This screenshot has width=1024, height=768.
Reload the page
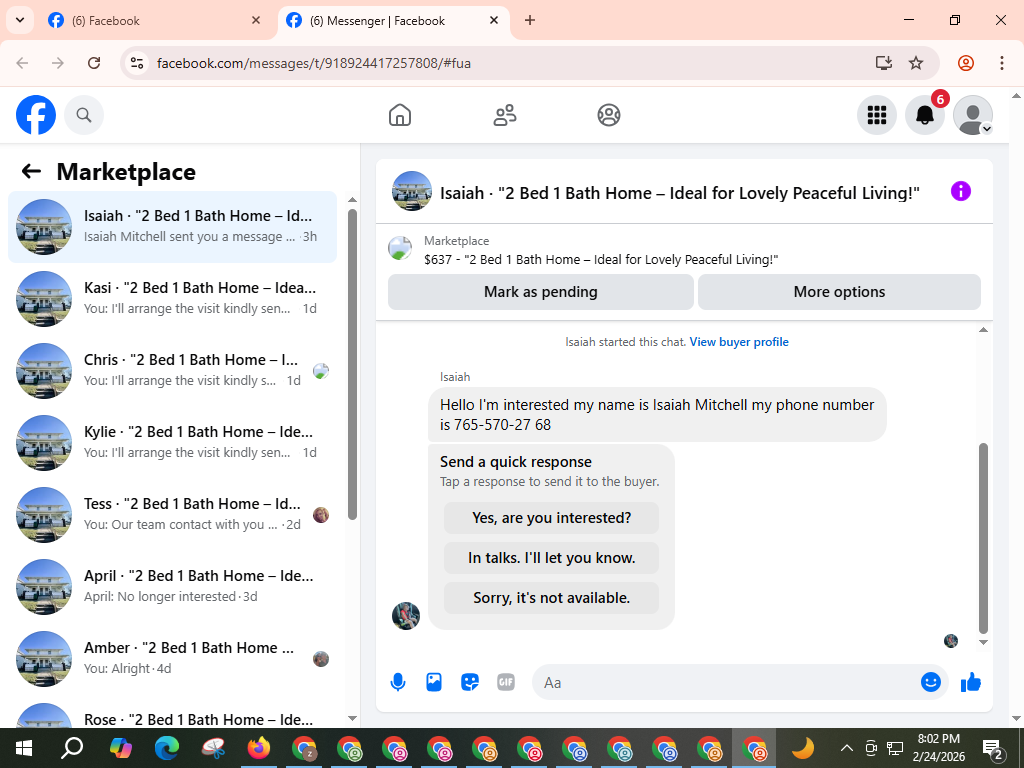[x=94, y=63]
